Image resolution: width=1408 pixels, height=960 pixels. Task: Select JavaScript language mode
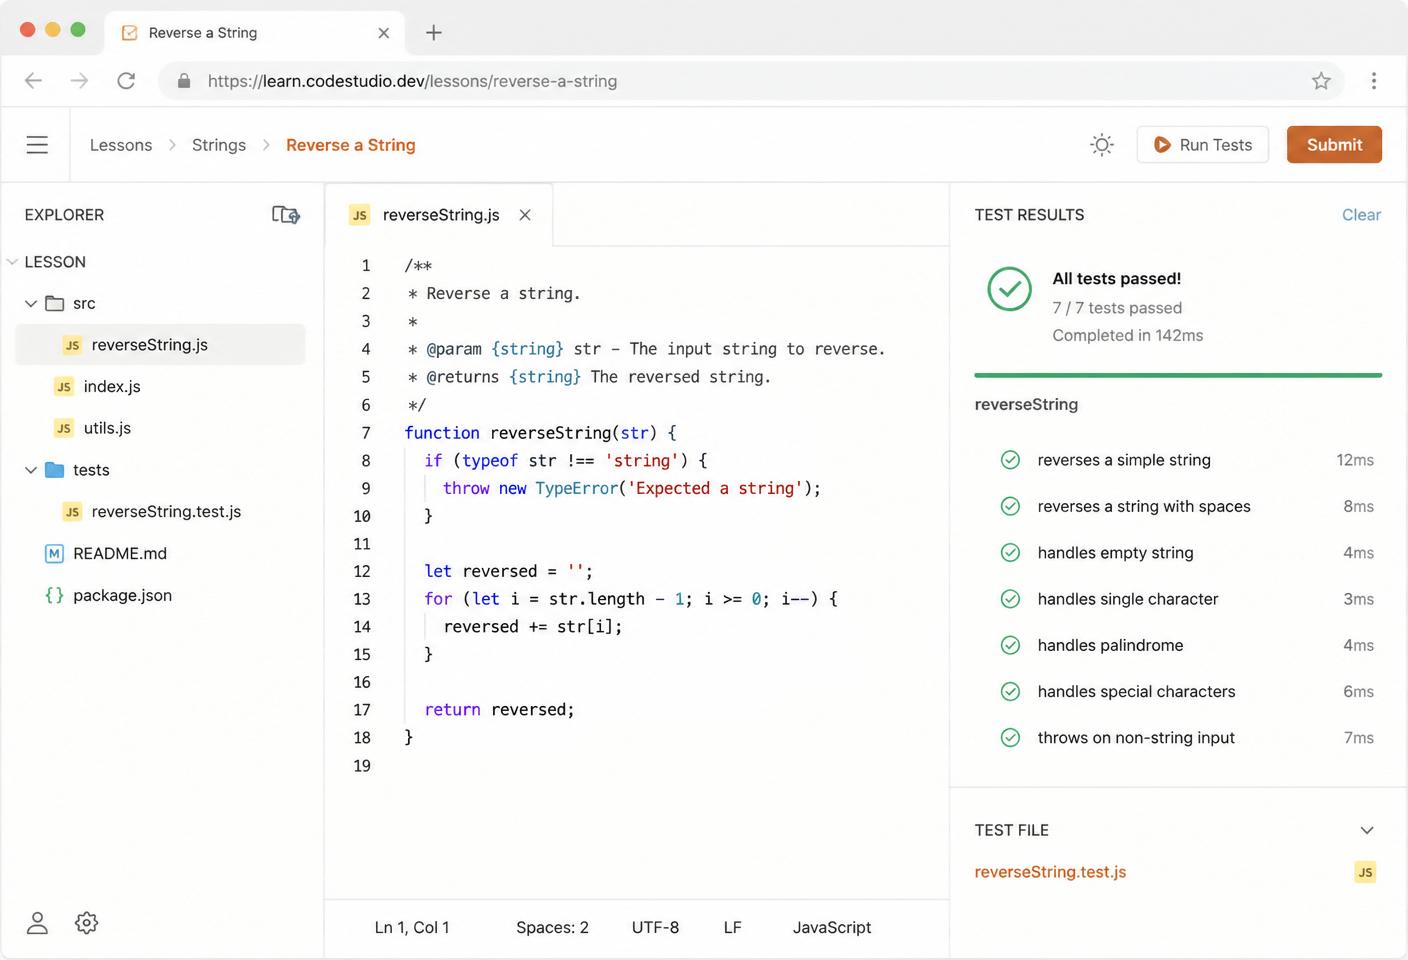coord(832,928)
